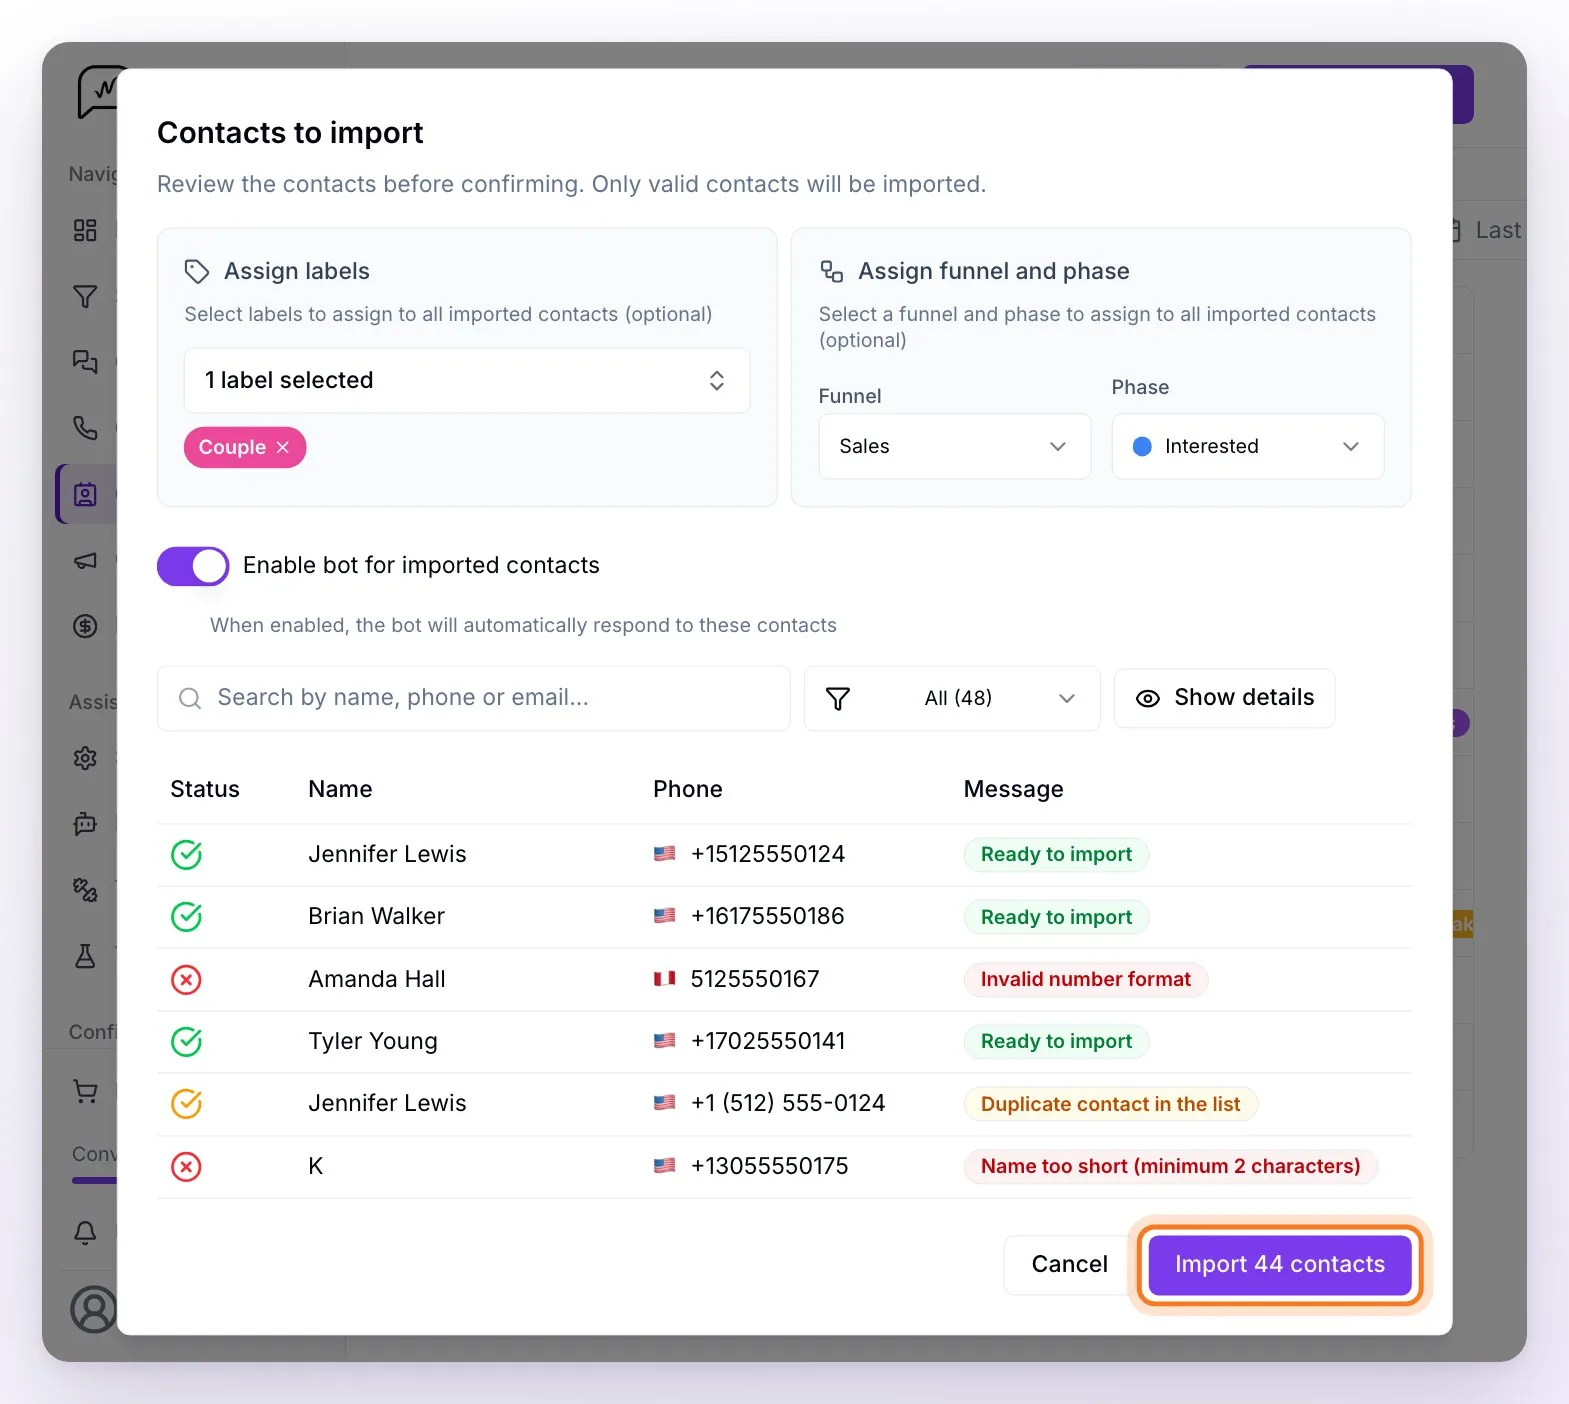This screenshot has width=1569, height=1404.
Task: Click the K row's red error status icon
Action: pos(186,1166)
